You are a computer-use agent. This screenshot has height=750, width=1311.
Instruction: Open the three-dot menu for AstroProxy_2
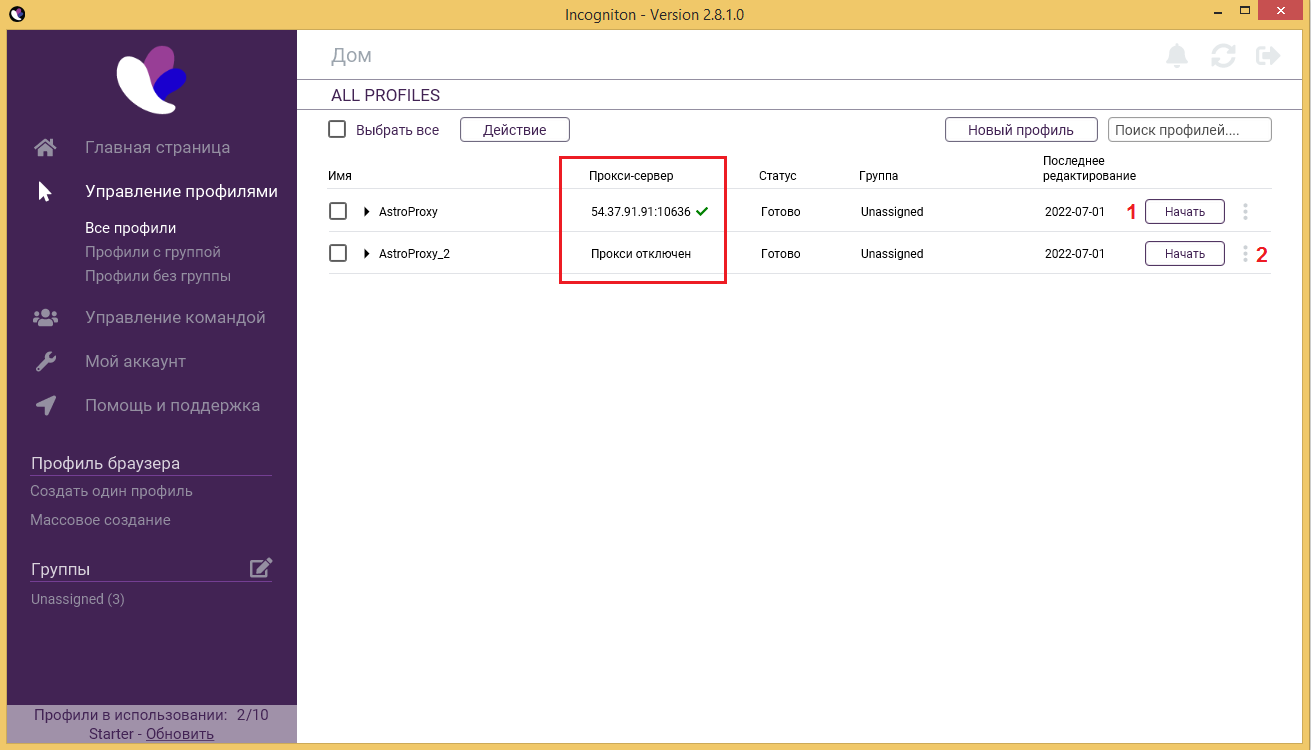tap(1245, 254)
